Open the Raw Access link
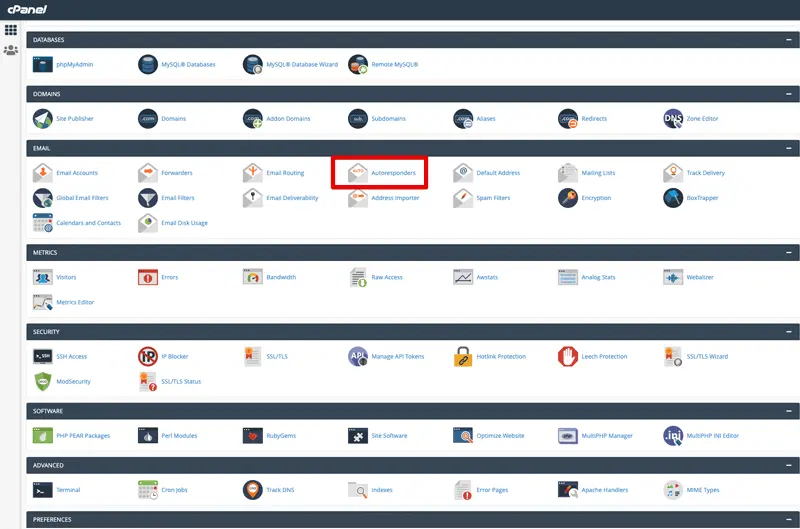The height and width of the screenshot is (529, 800). coord(387,277)
